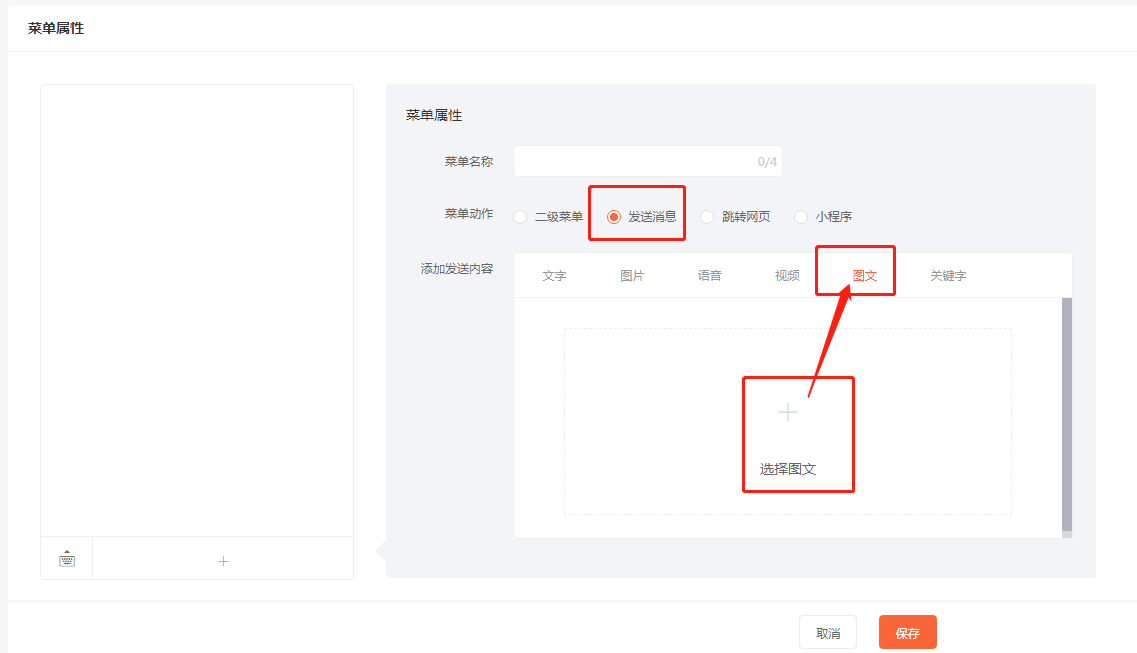Select the 二级菜单 radio button
Image resolution: width=1137 pixels, height=653 pixels.
[520, 217]
